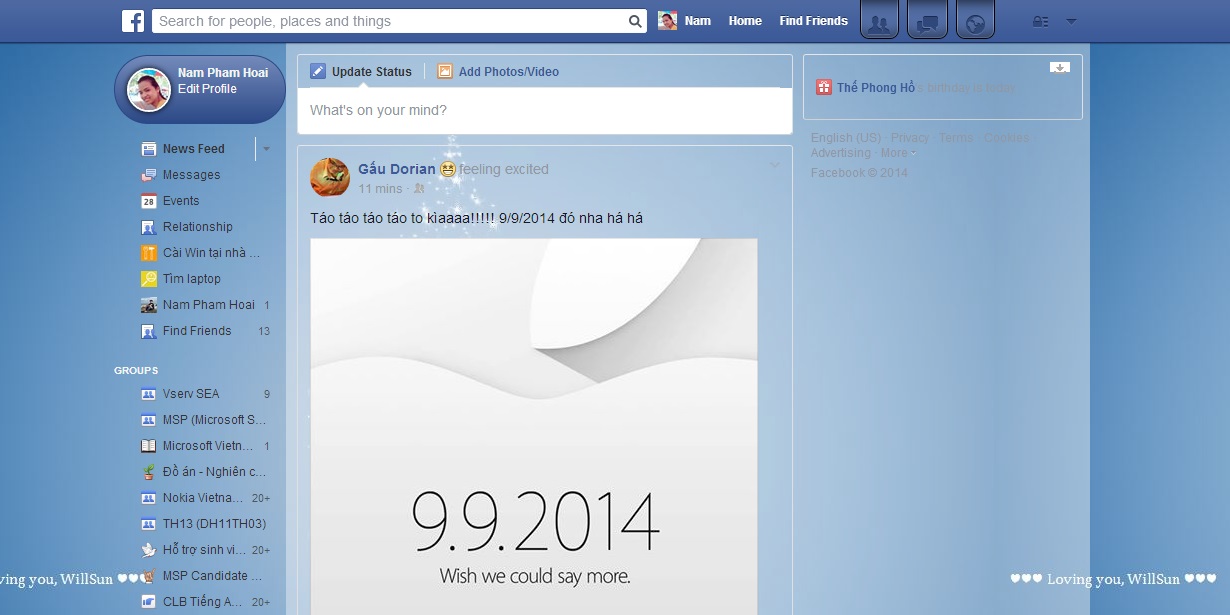Image resolution: width=1230 pixels, height=615 pixels.
Task: Click the Relationship sidebar icon
Action: coord(148,227)
